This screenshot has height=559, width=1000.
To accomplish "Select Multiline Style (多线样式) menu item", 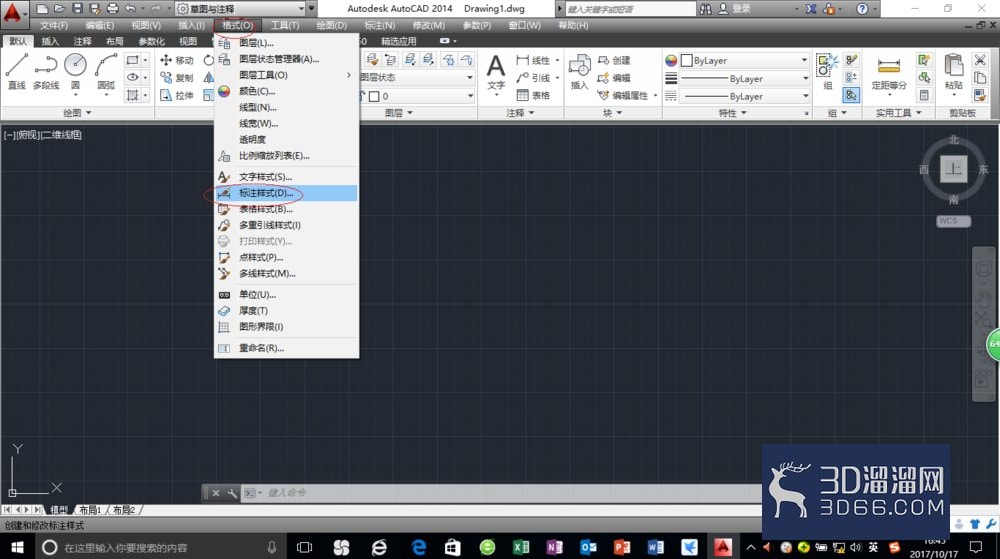I will pos(286,273).
